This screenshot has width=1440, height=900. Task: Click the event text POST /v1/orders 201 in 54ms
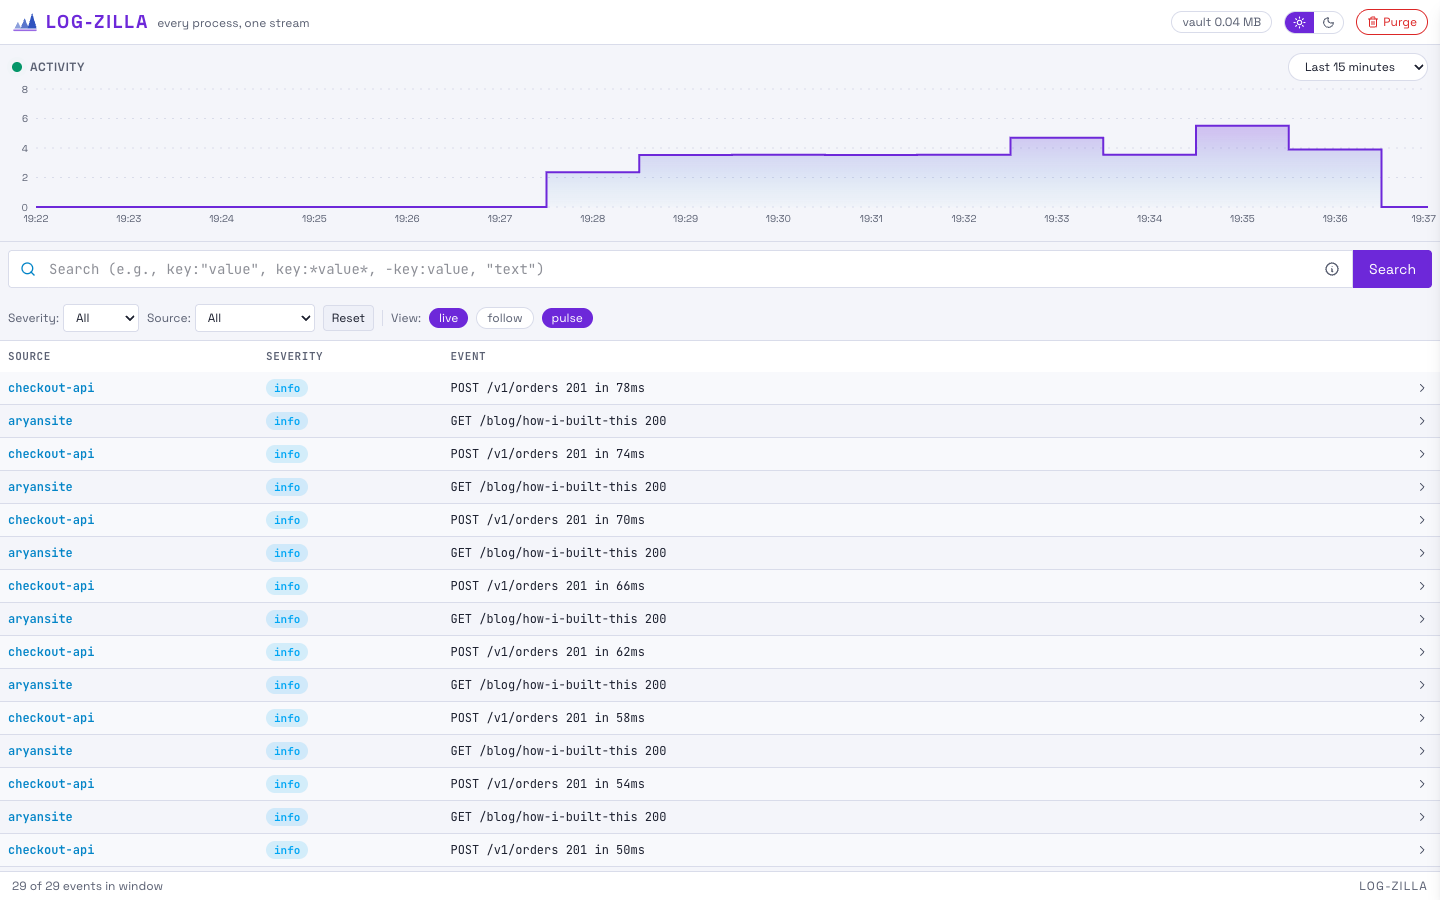(548, 784)
